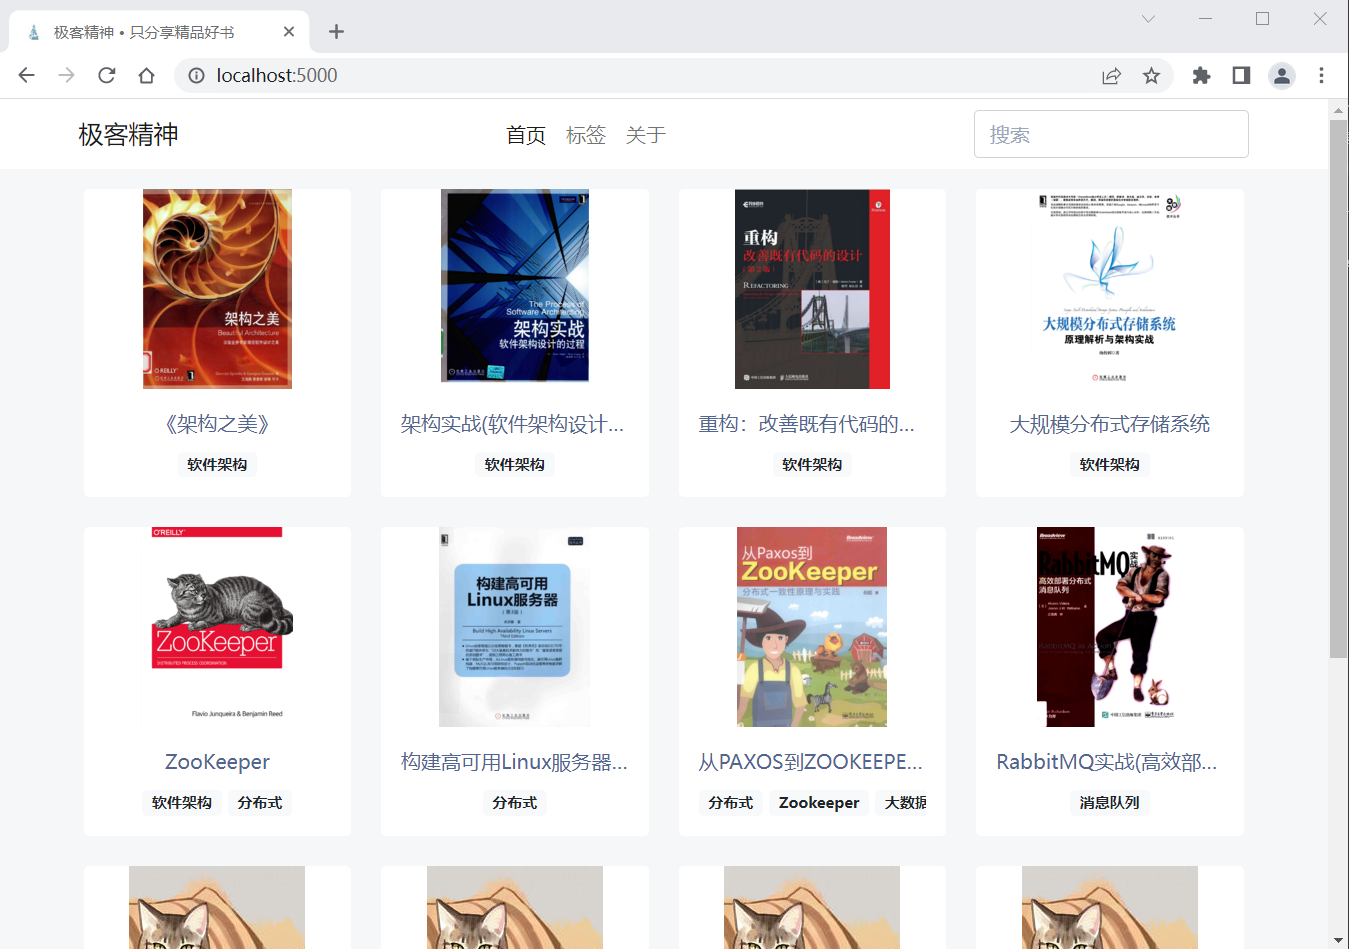
Task: Click the RabbitMQ实战(高效部... title link
Action: point(1107,762)
